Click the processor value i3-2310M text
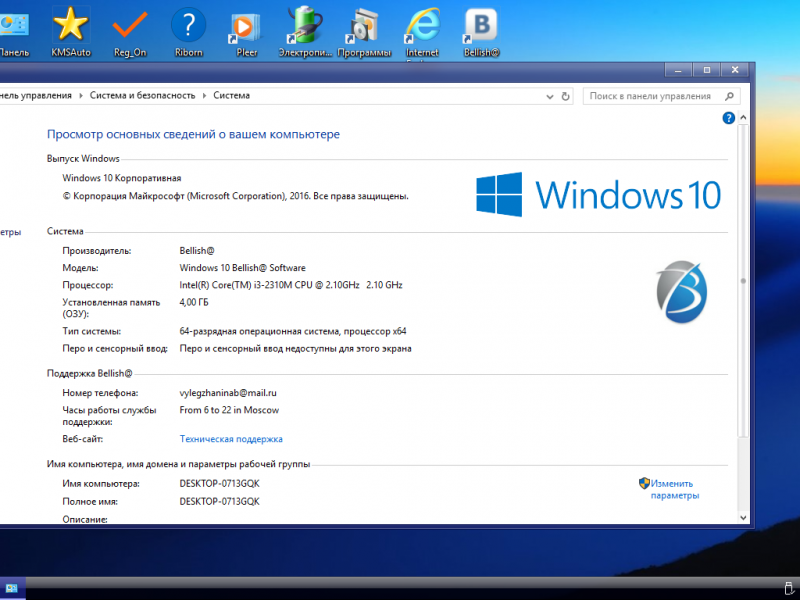The image size is (800, 600). pyautogui.click(x=291, y=285)
